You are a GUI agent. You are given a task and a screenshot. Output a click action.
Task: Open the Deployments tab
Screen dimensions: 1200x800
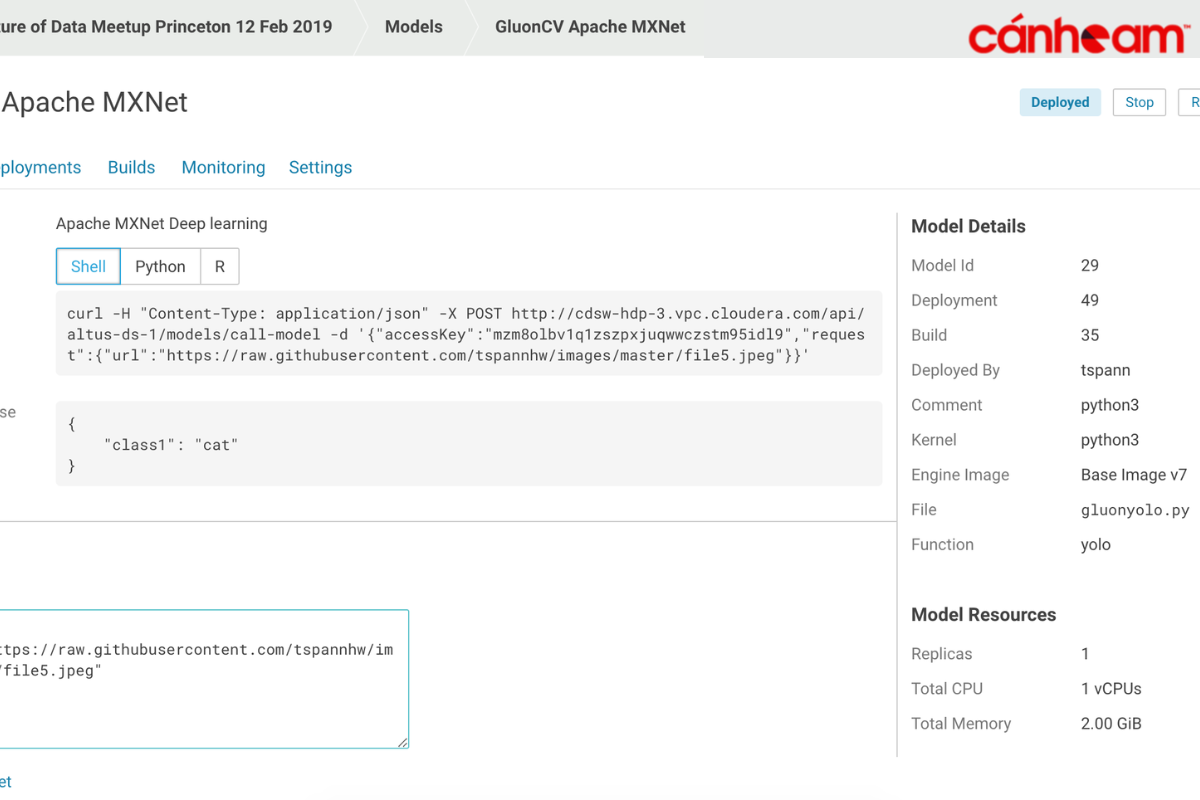tap(40, 167)
